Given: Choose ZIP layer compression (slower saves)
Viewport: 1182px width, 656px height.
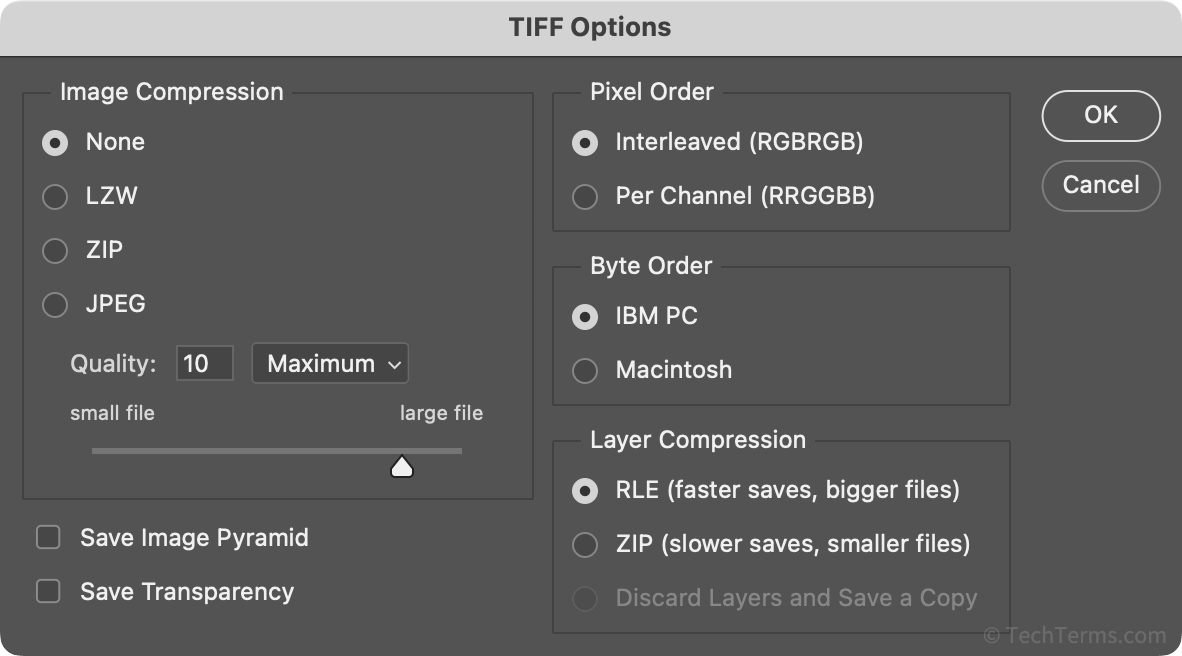Looking at the screenshot, I should coord(584,545).
